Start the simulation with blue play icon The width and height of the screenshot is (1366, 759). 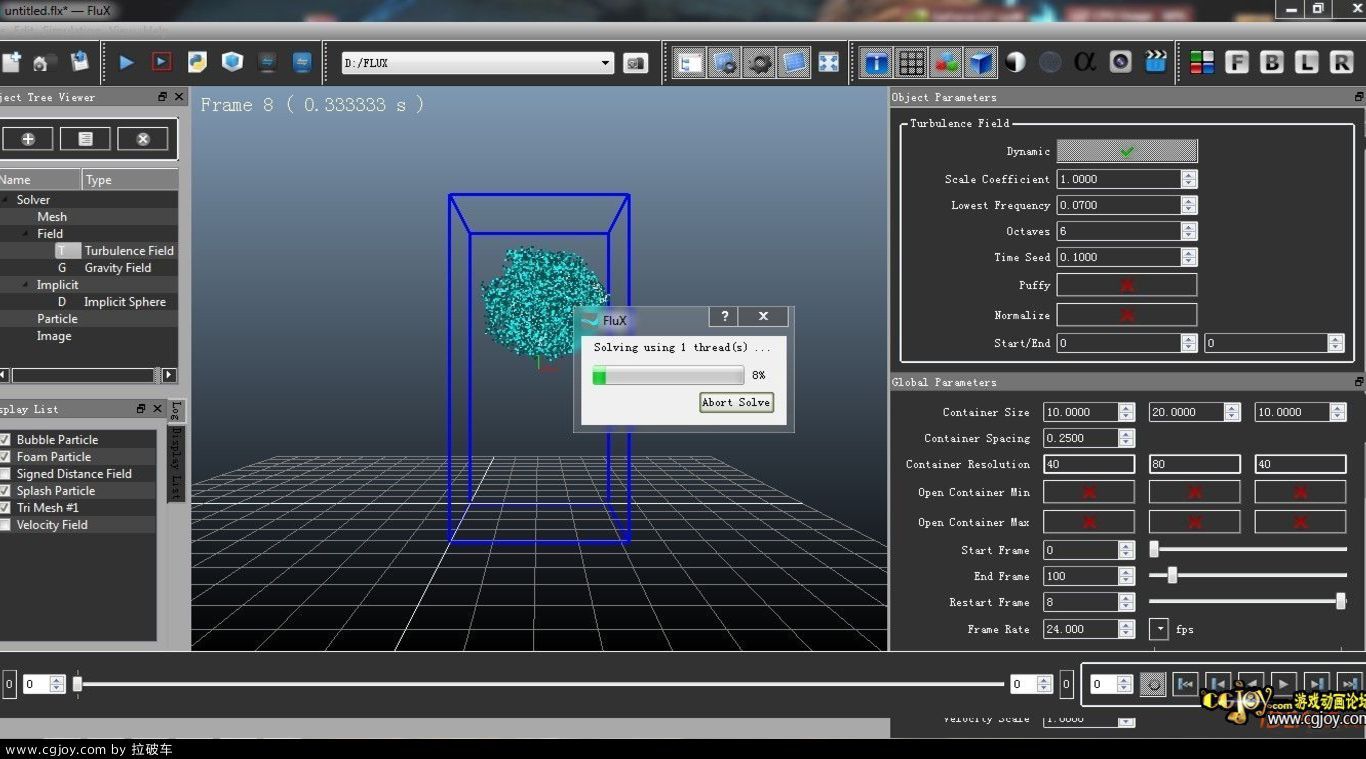pyautogui.click(x=126, y=62)
